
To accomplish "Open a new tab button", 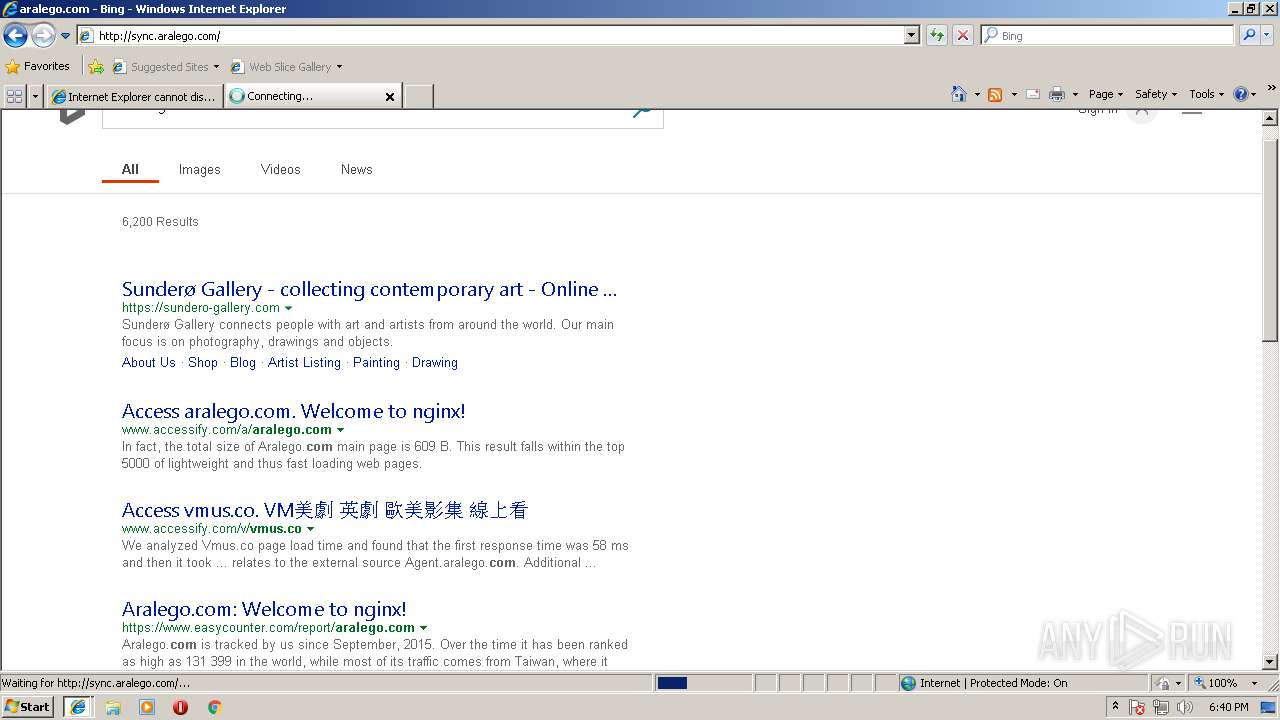I will pos(419,97).
